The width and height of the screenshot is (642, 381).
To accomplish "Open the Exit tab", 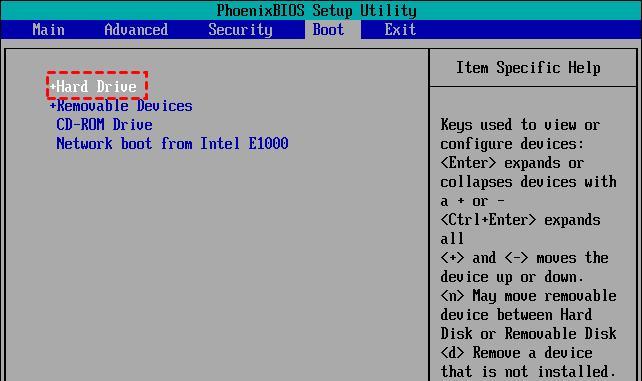I will [400, 29].
